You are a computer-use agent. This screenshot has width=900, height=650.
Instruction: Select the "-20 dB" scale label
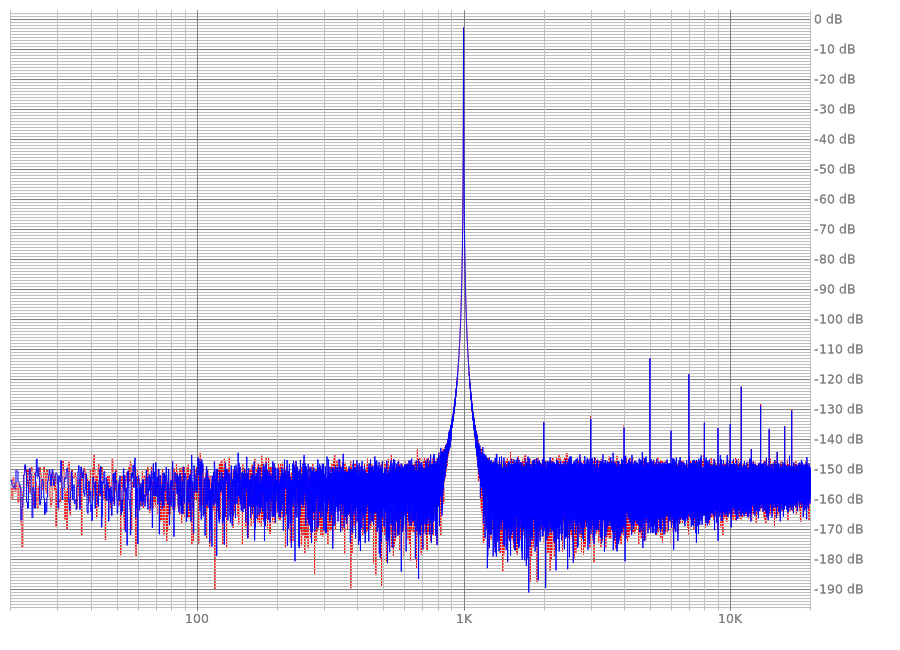coord(835,79)
